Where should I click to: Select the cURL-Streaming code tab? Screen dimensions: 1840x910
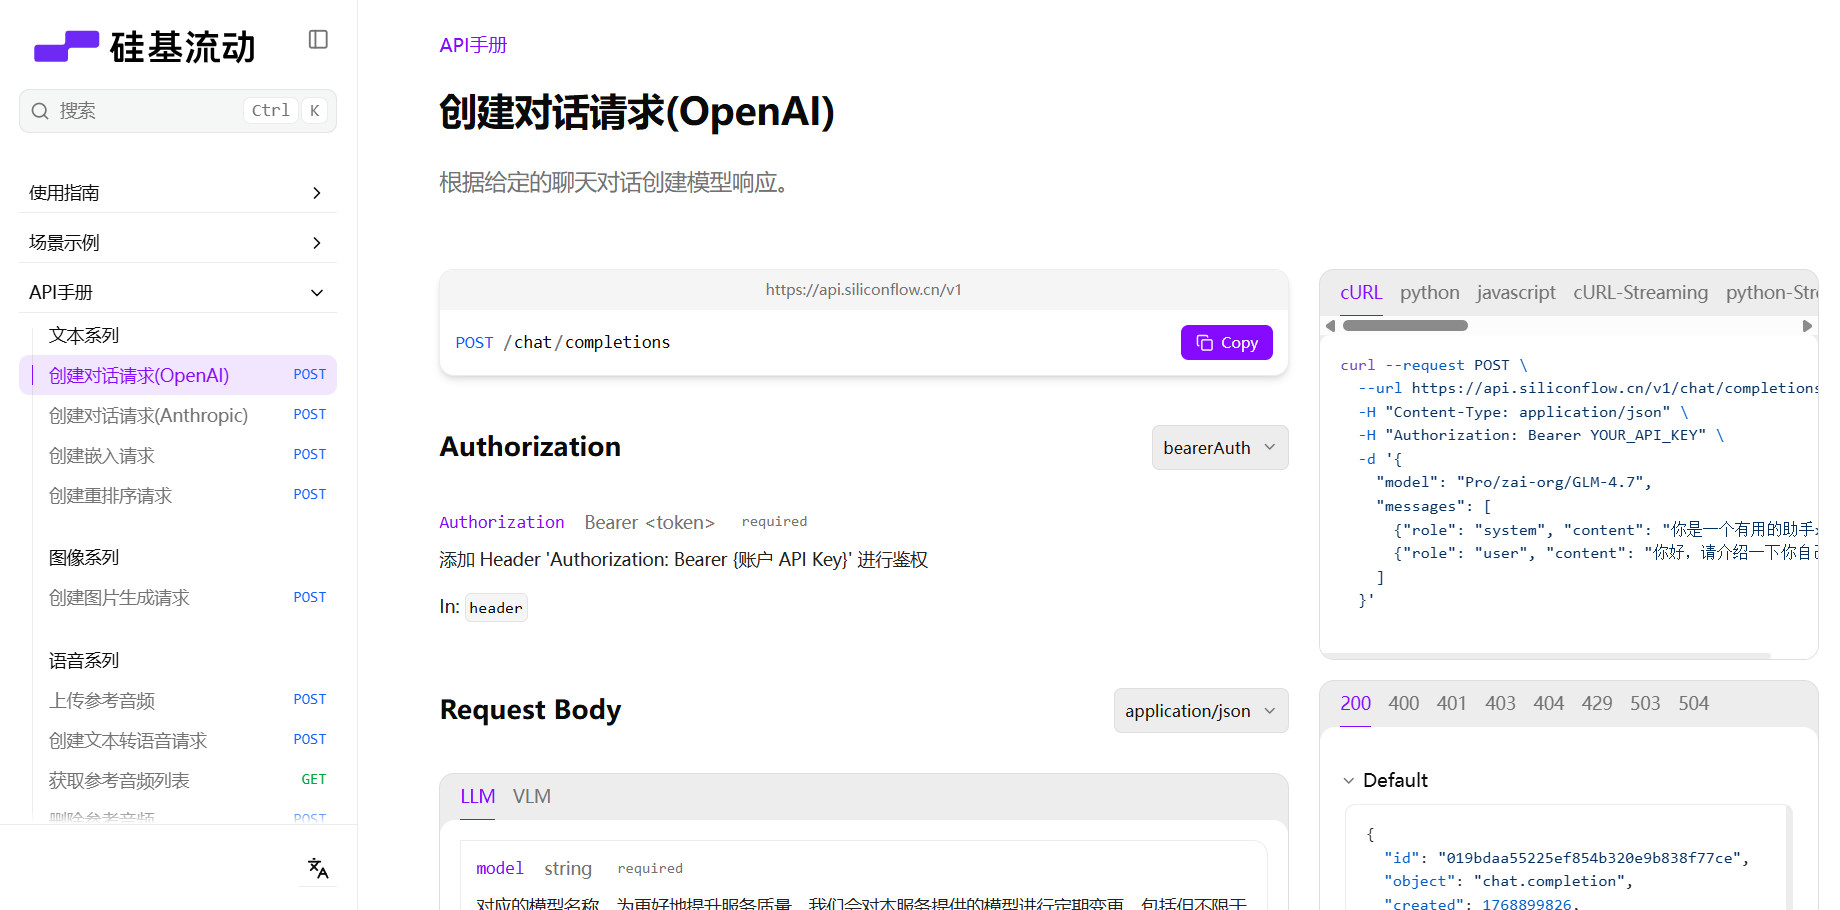tap(1641, 293)
